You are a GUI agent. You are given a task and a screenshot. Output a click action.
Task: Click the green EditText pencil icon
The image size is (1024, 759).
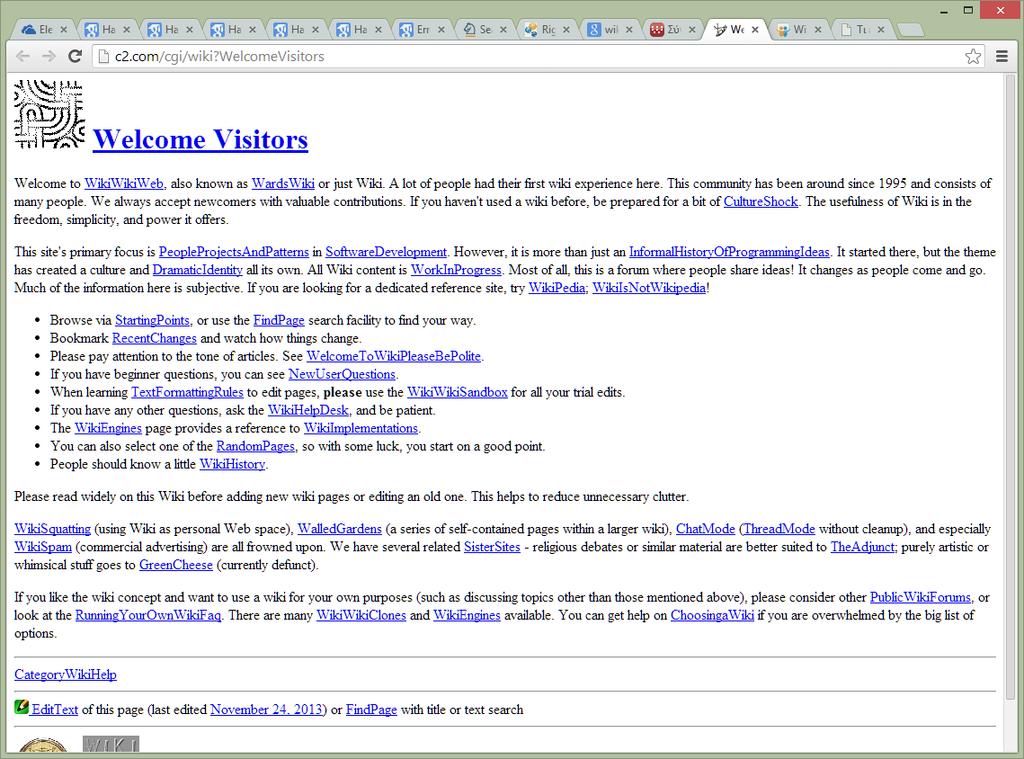tap(22, 707)
